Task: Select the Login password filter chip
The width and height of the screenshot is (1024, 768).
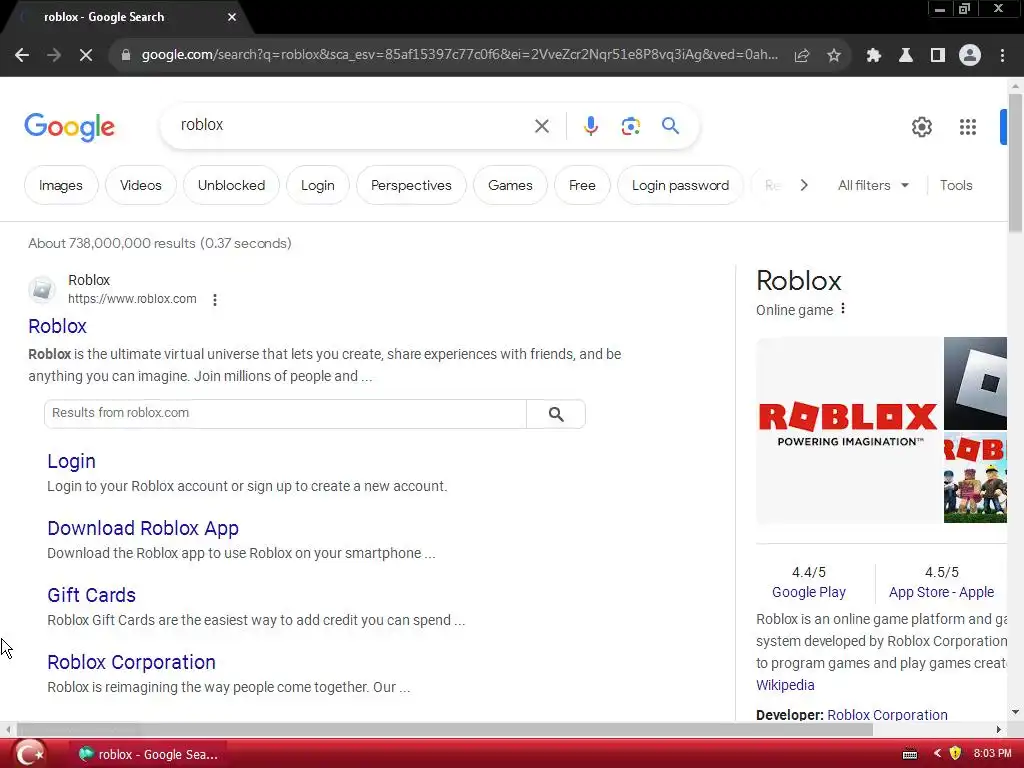Action: [680, 185]
